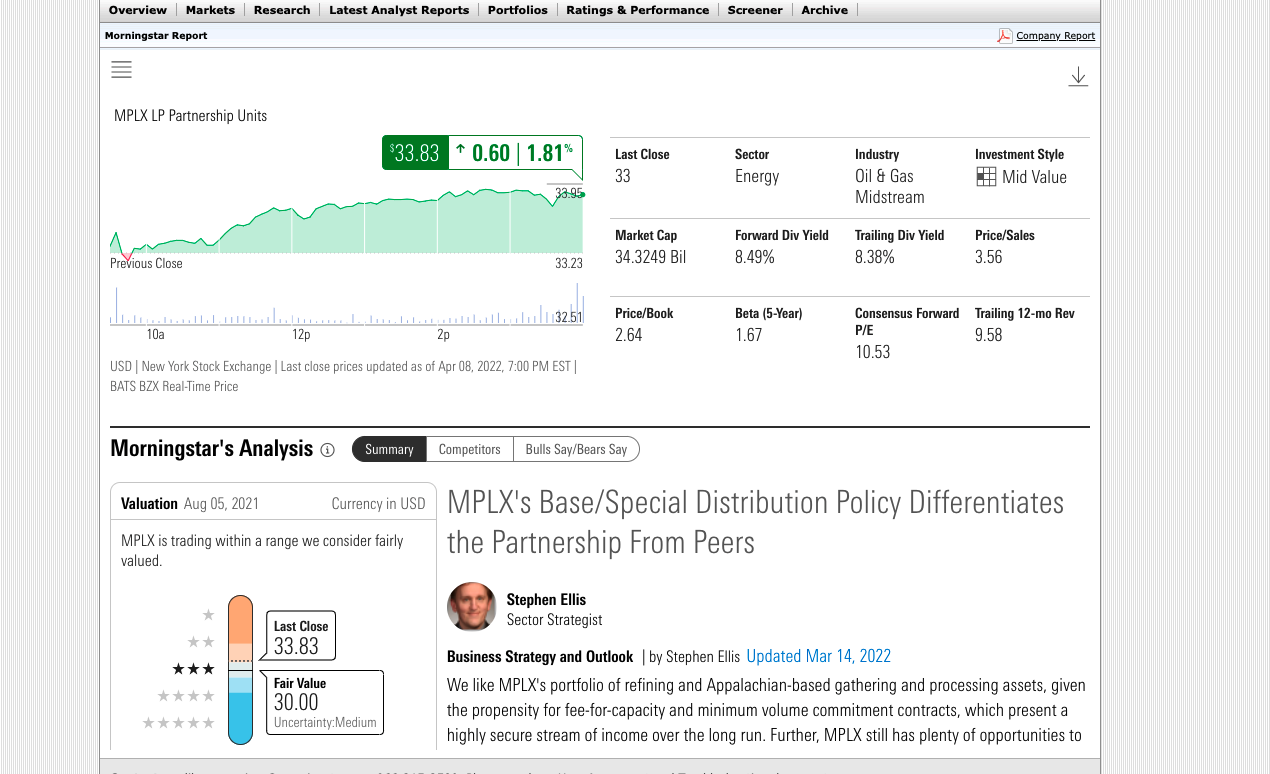Select the Summary analysis toggle
The height and width of the screenshot is (774, 1270).
(389, 449)
